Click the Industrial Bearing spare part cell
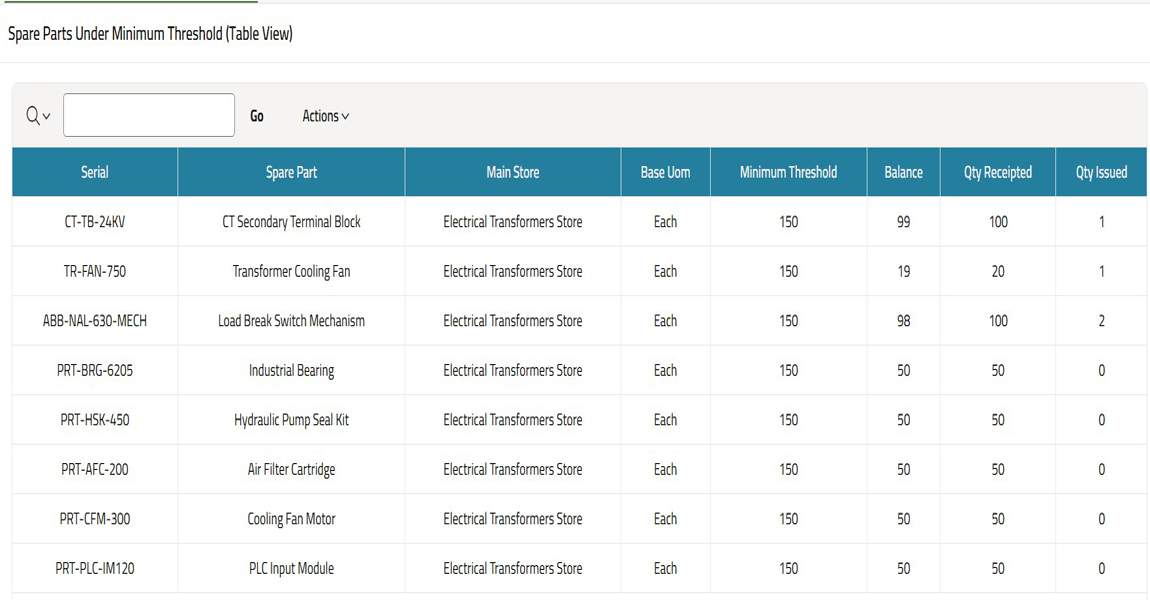Screen dimensions: 1150x600 tap(291, 370)
